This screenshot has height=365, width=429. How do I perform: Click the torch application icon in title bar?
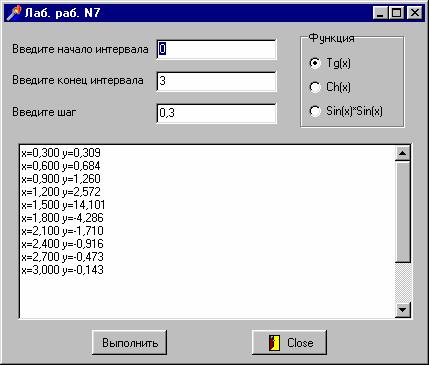(x=14, y=14)
